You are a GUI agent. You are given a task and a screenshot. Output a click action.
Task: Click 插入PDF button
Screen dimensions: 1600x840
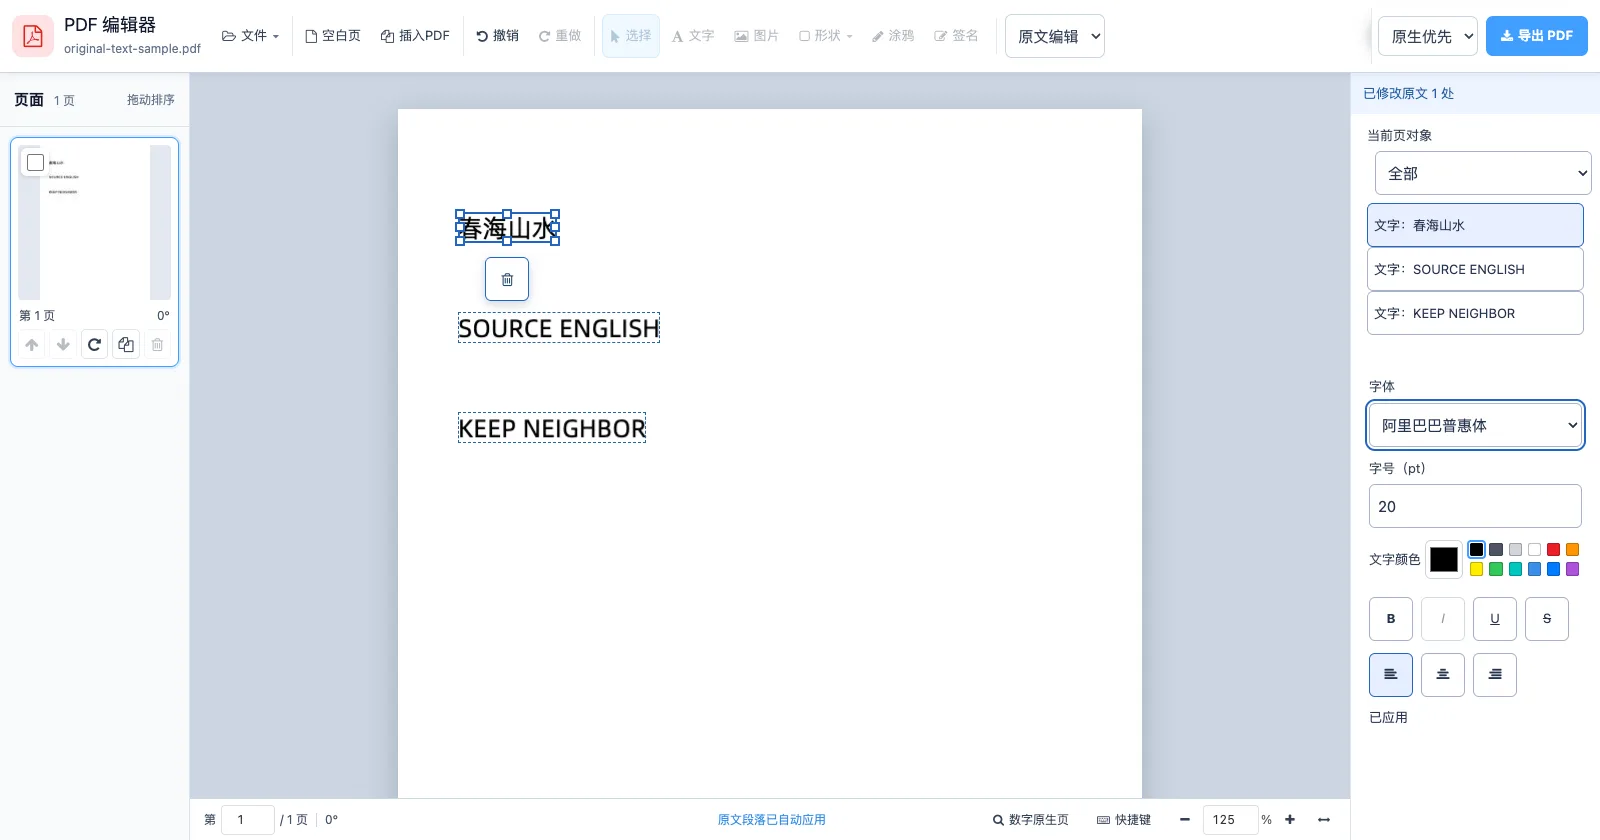coord(415,36)
